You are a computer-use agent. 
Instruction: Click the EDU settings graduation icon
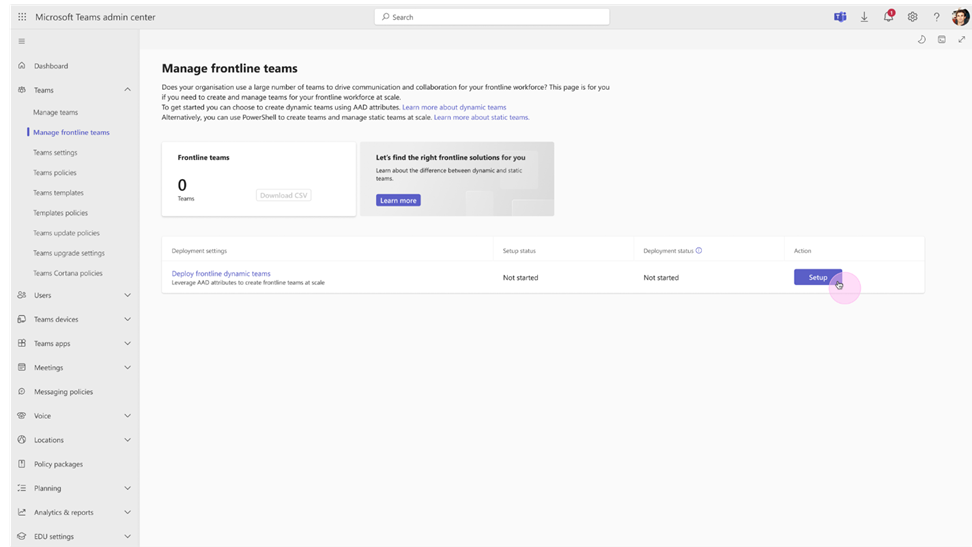22,536
